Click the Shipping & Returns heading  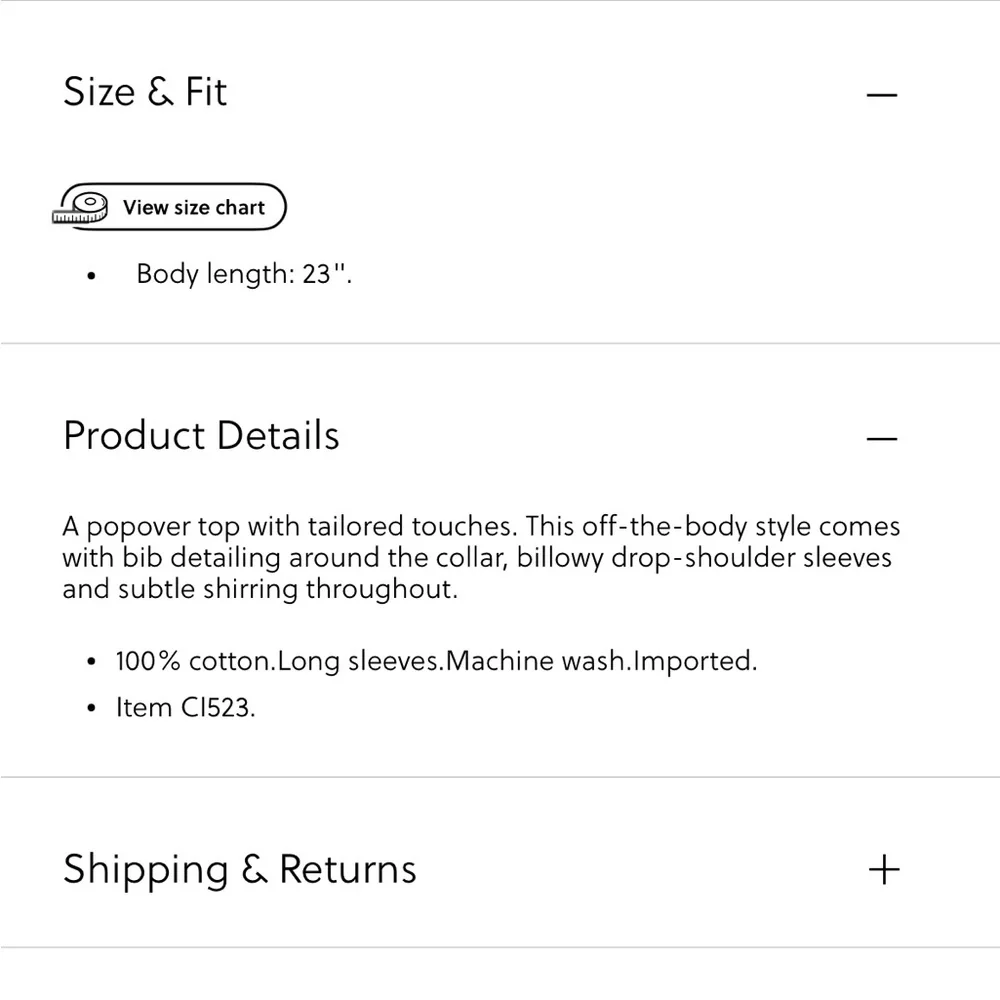(x=240, y=869)
